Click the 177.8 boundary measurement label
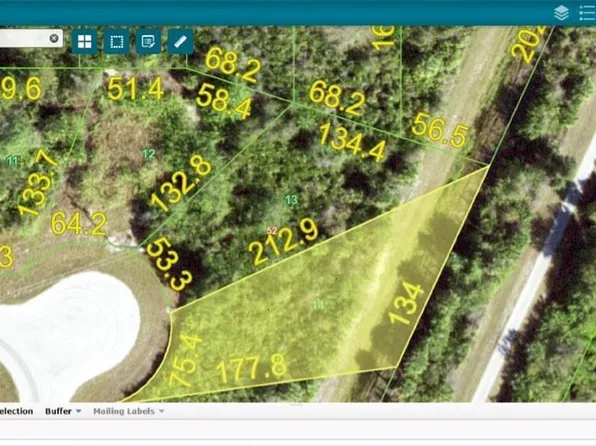Viewport: 596px width, 446px height. coord(251,368)
